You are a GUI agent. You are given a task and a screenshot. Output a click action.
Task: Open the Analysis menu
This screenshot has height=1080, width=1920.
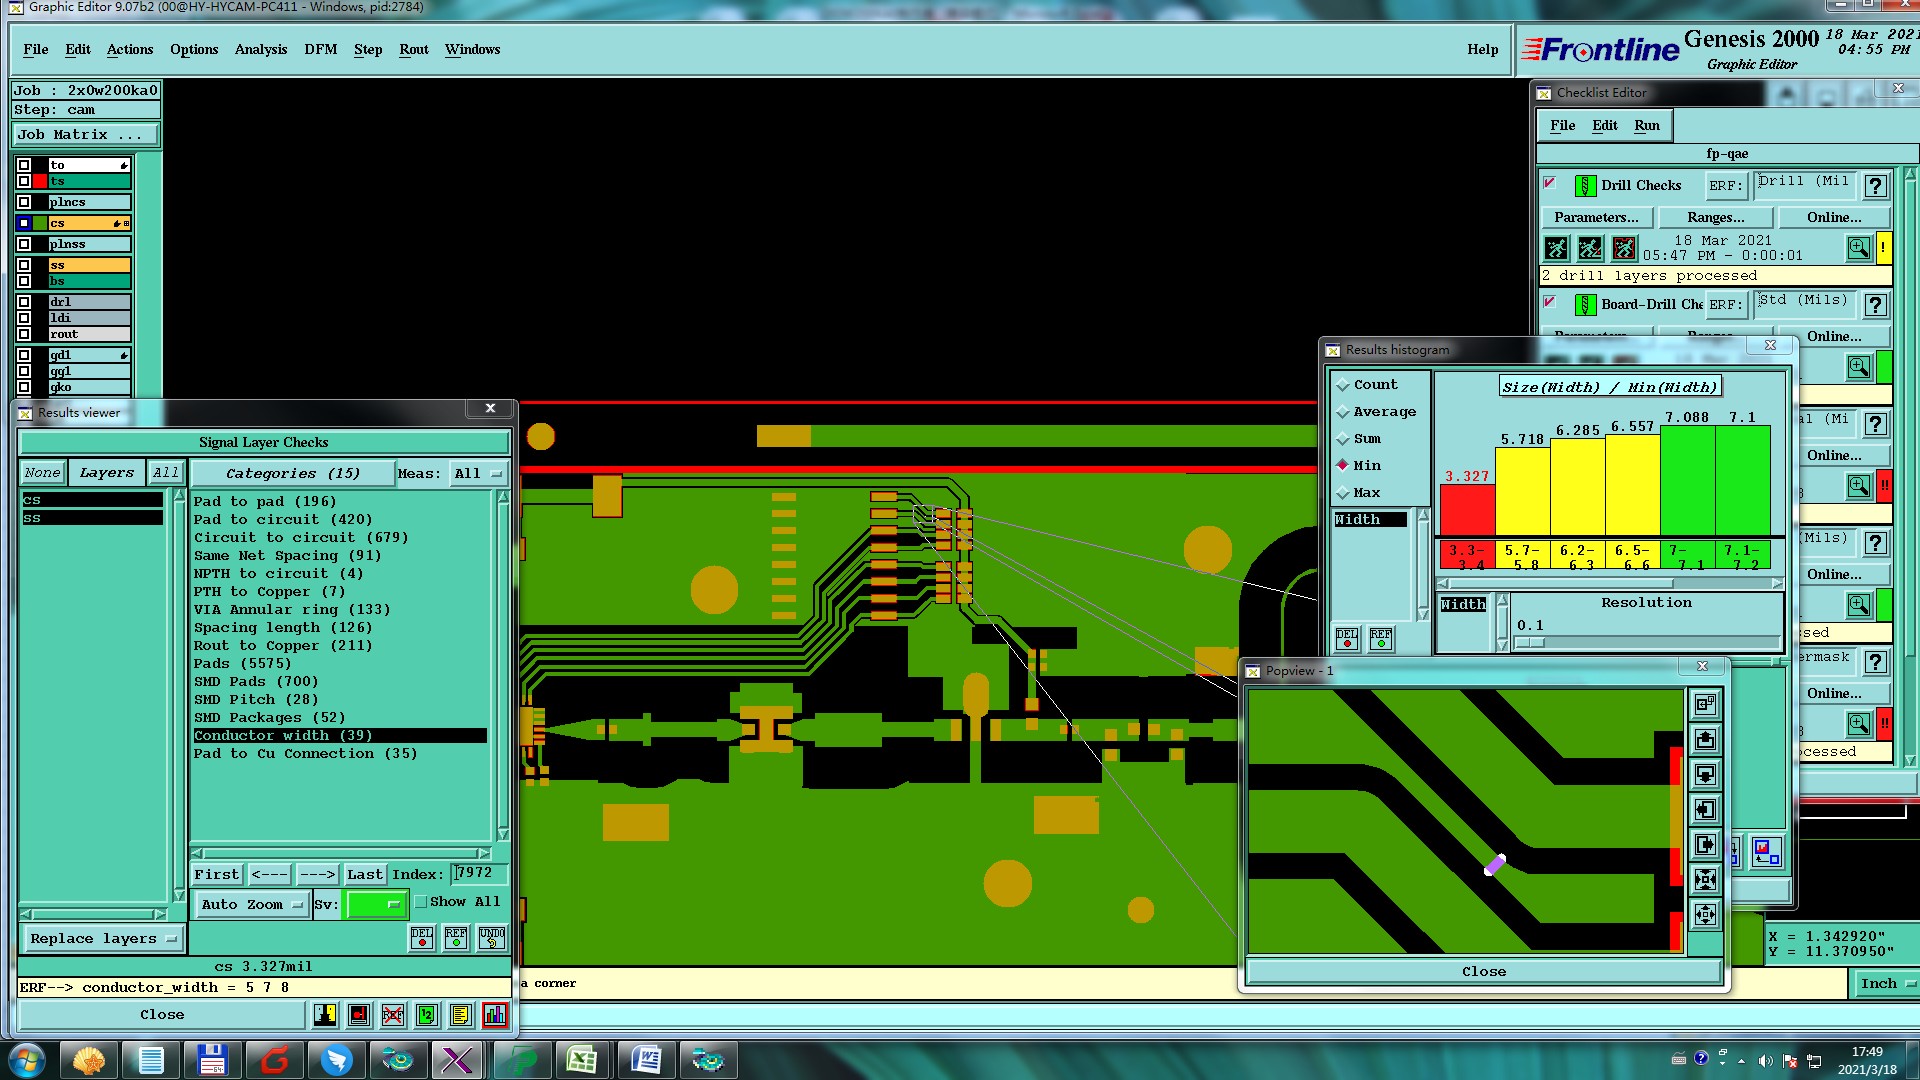[261, 50]
